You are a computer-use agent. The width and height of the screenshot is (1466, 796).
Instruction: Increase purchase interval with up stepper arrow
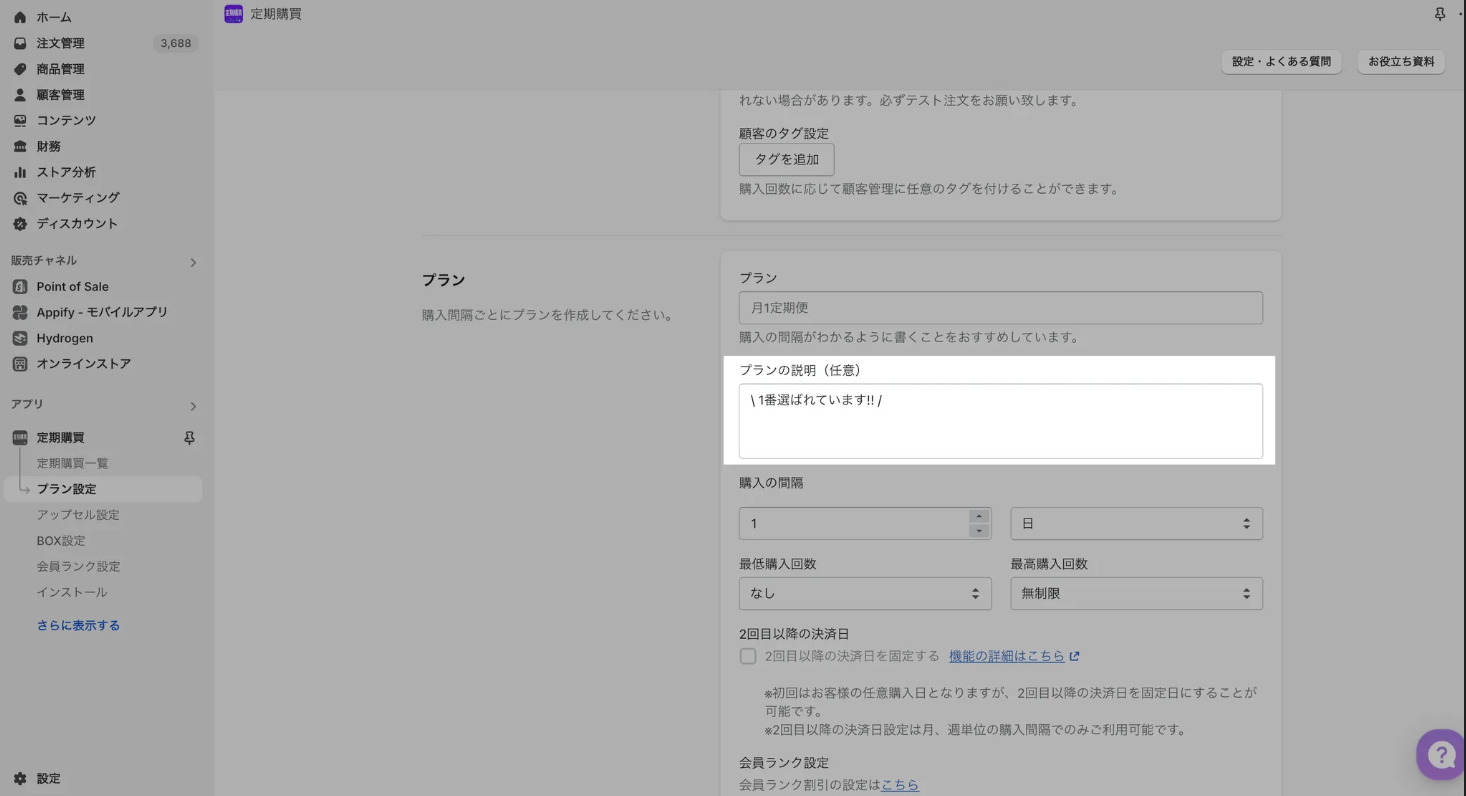[x=979, y=516]
